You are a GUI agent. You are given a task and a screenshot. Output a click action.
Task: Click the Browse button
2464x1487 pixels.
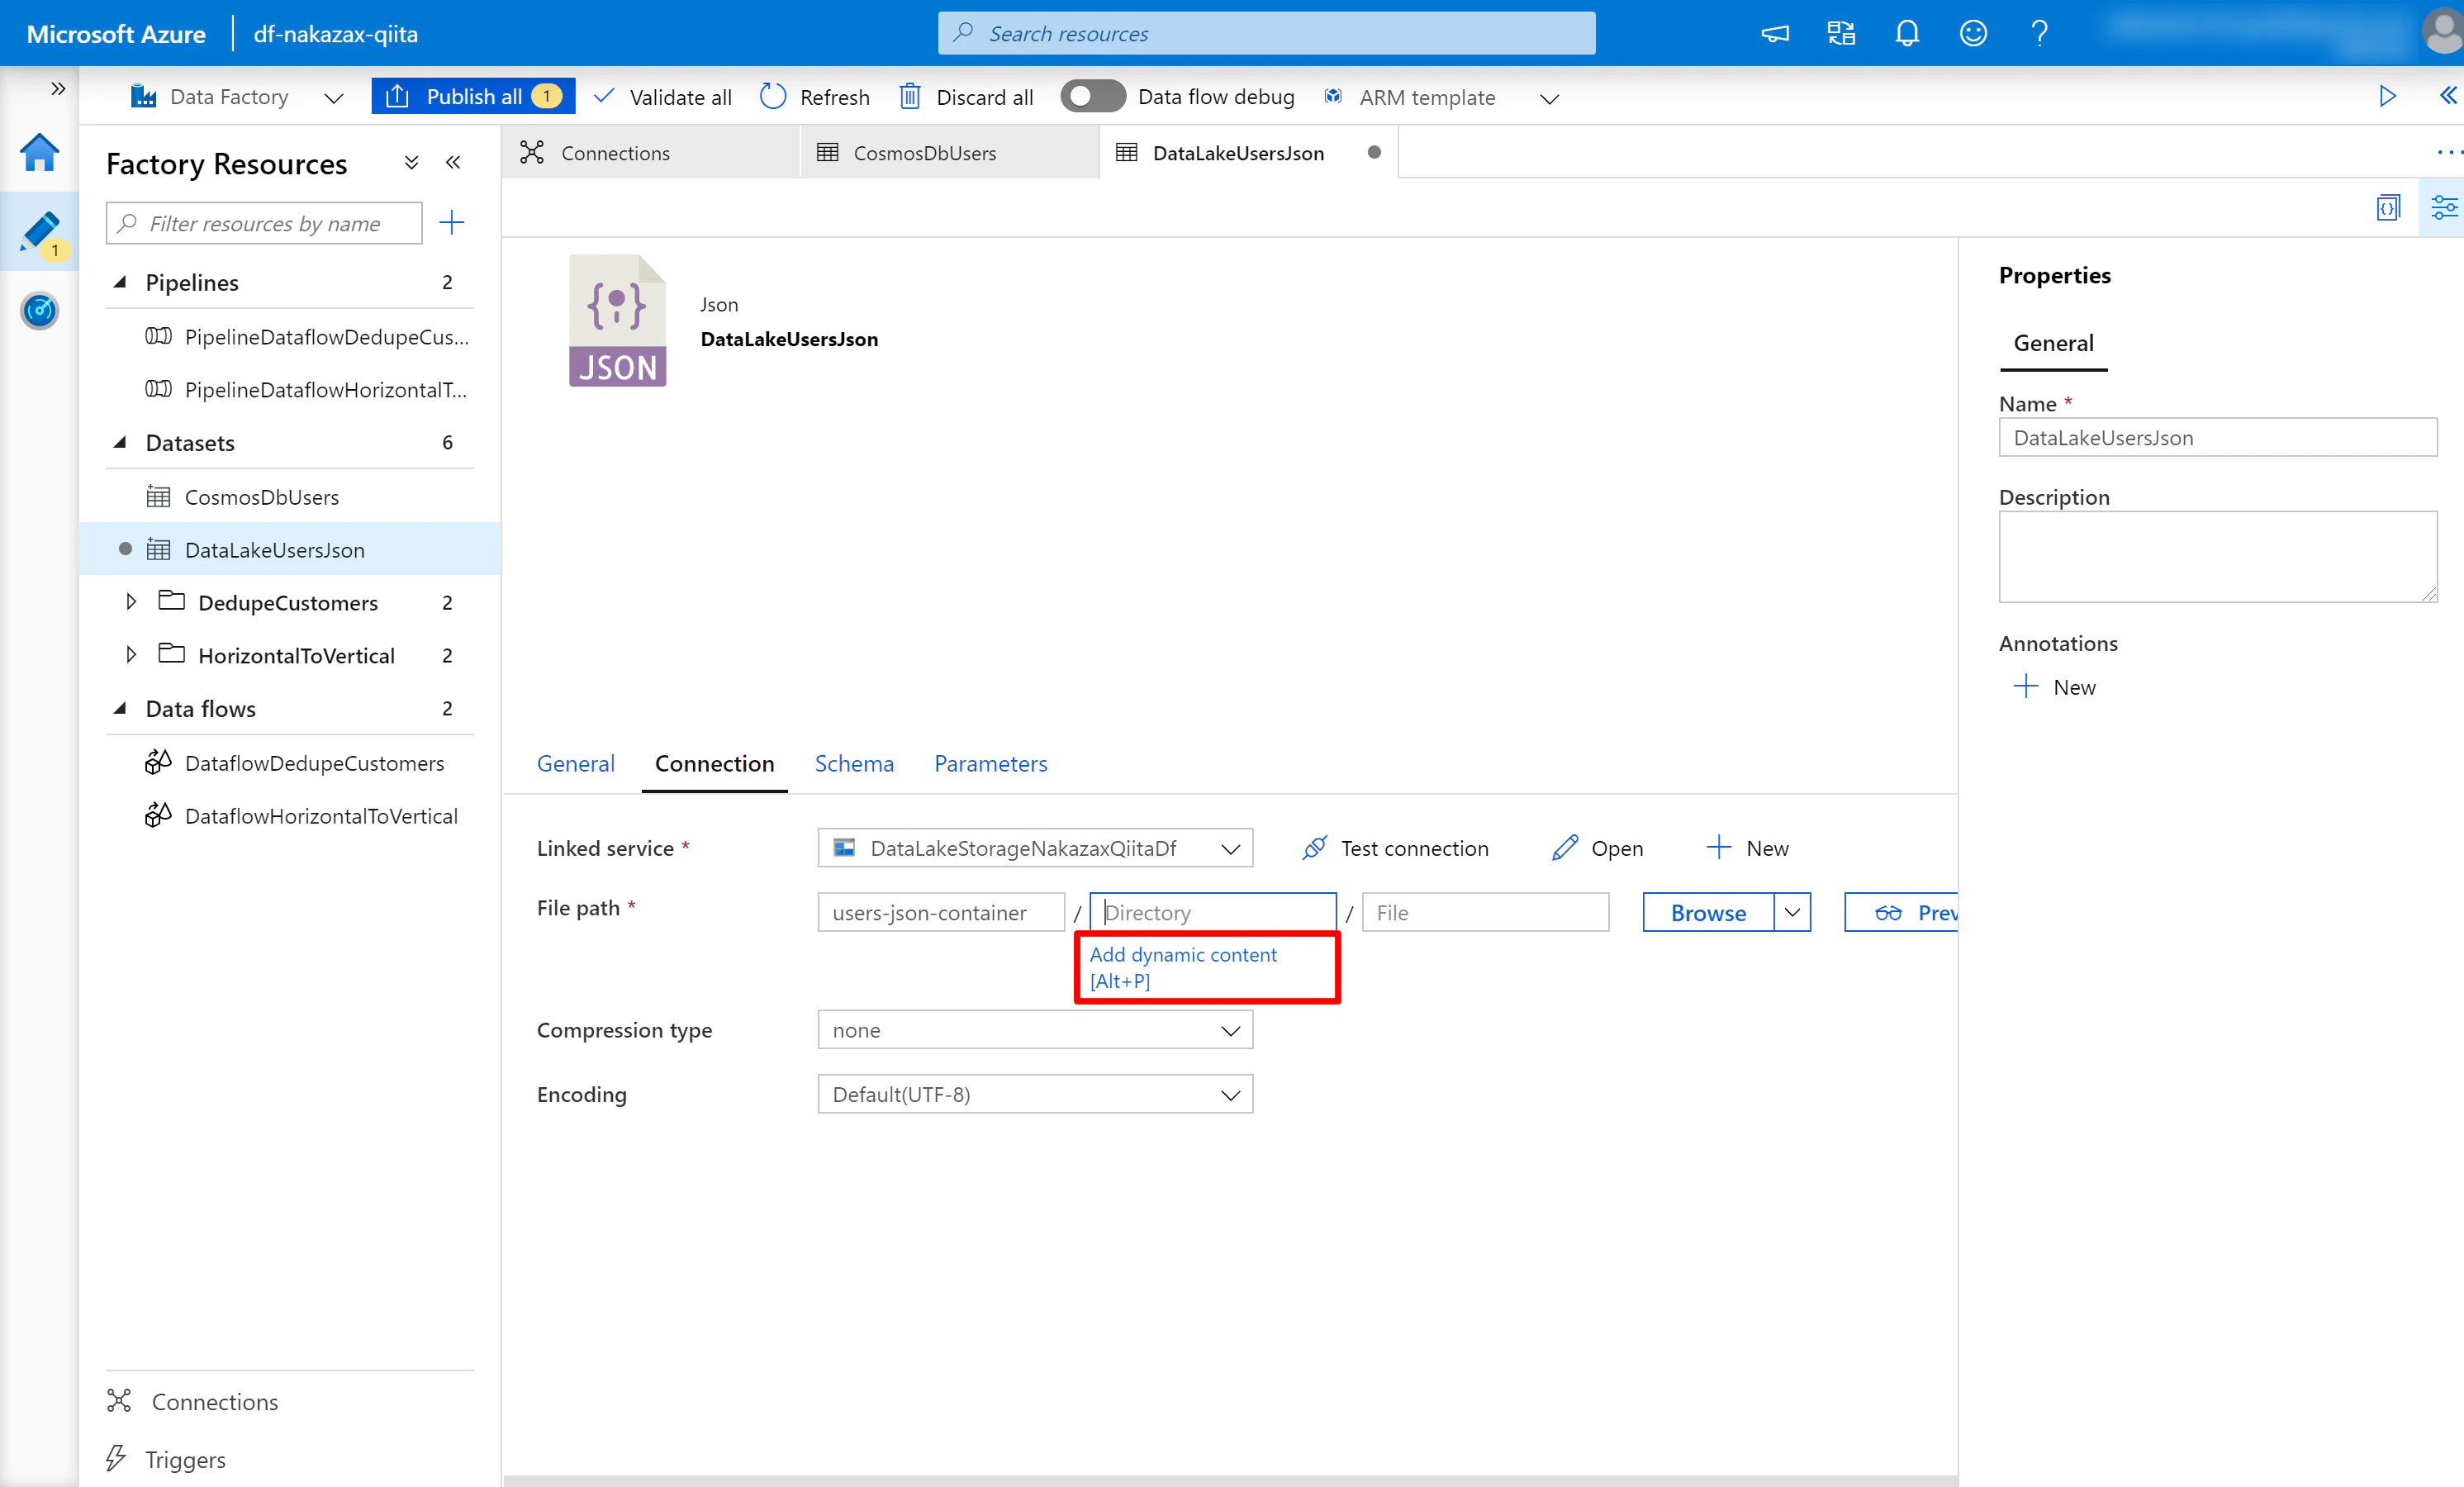(x=1708, y=912)
